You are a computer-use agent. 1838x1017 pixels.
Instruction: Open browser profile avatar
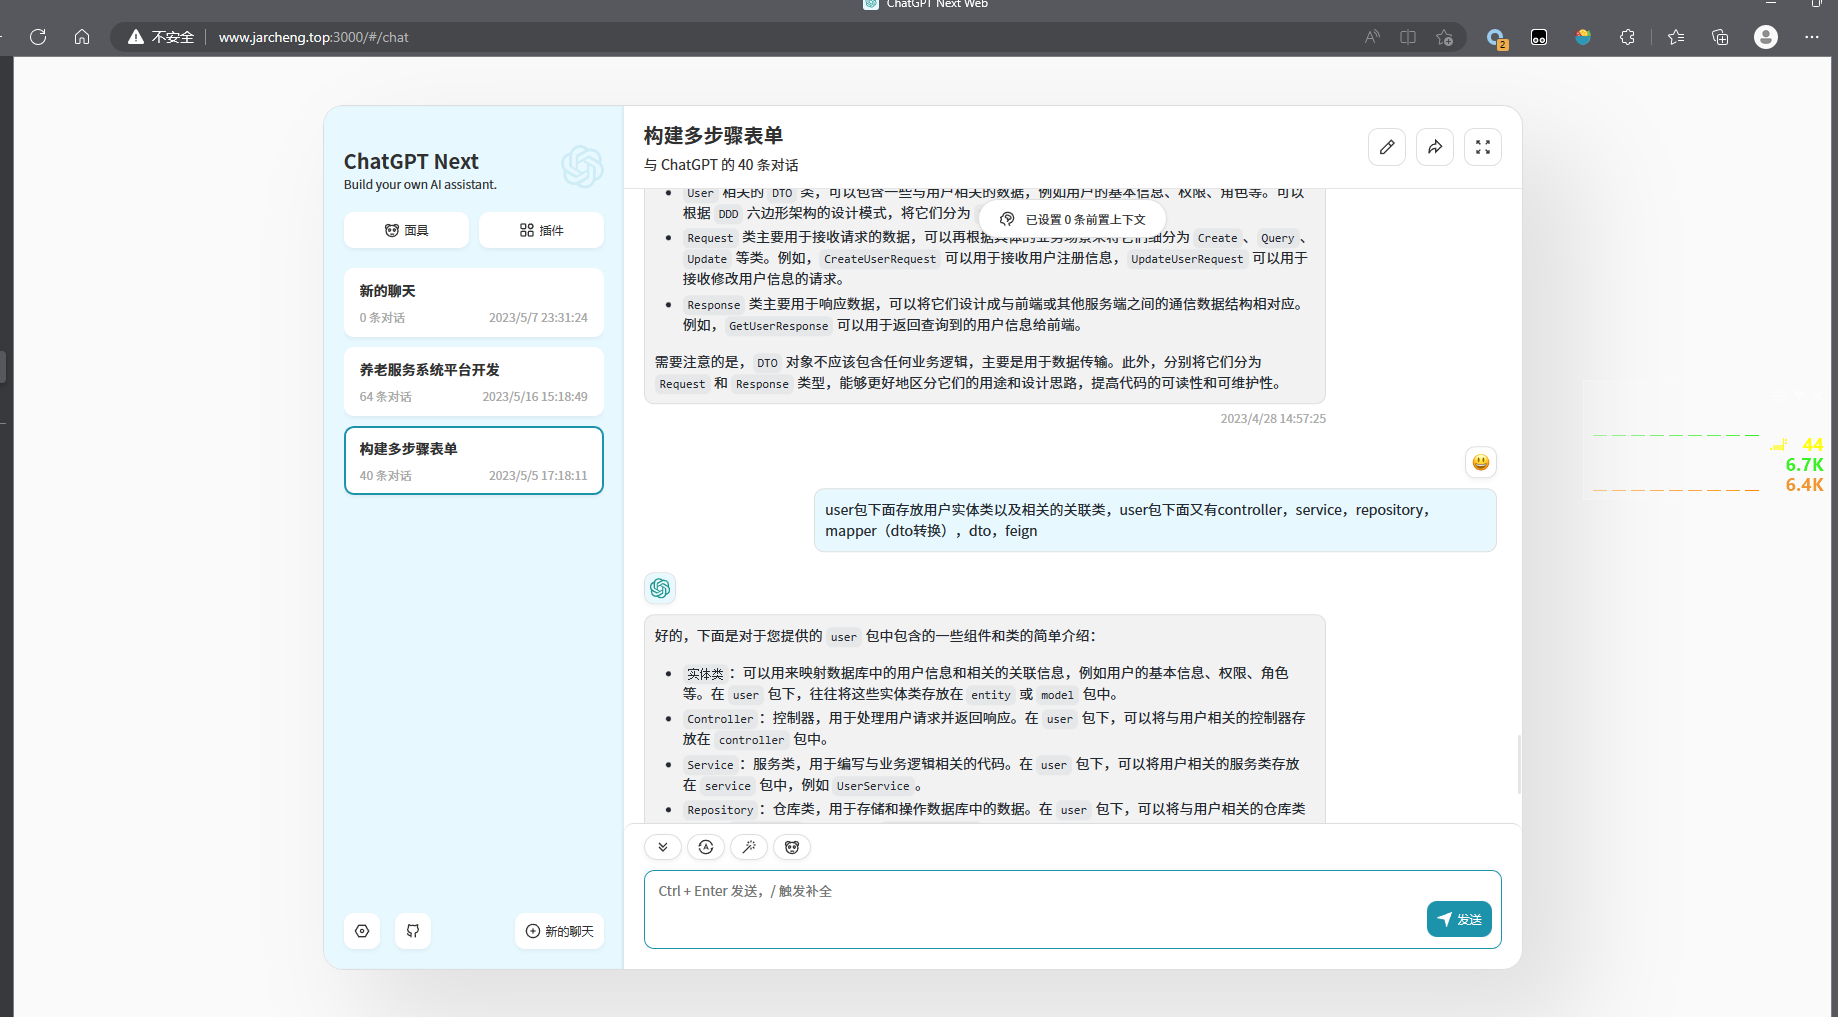click(x=1766, y=37)
